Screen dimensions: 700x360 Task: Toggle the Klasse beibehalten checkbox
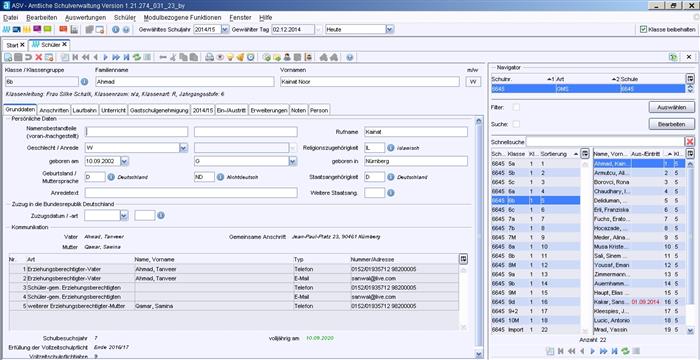(x=643, y=29)
